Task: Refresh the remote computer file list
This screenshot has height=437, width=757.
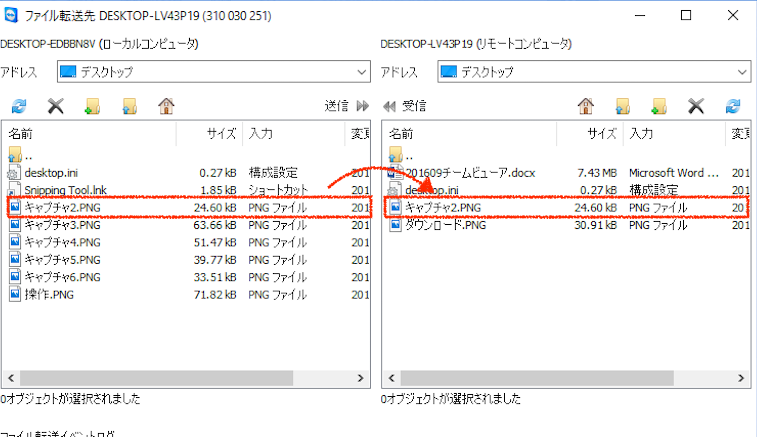Action: coord(734,105)
